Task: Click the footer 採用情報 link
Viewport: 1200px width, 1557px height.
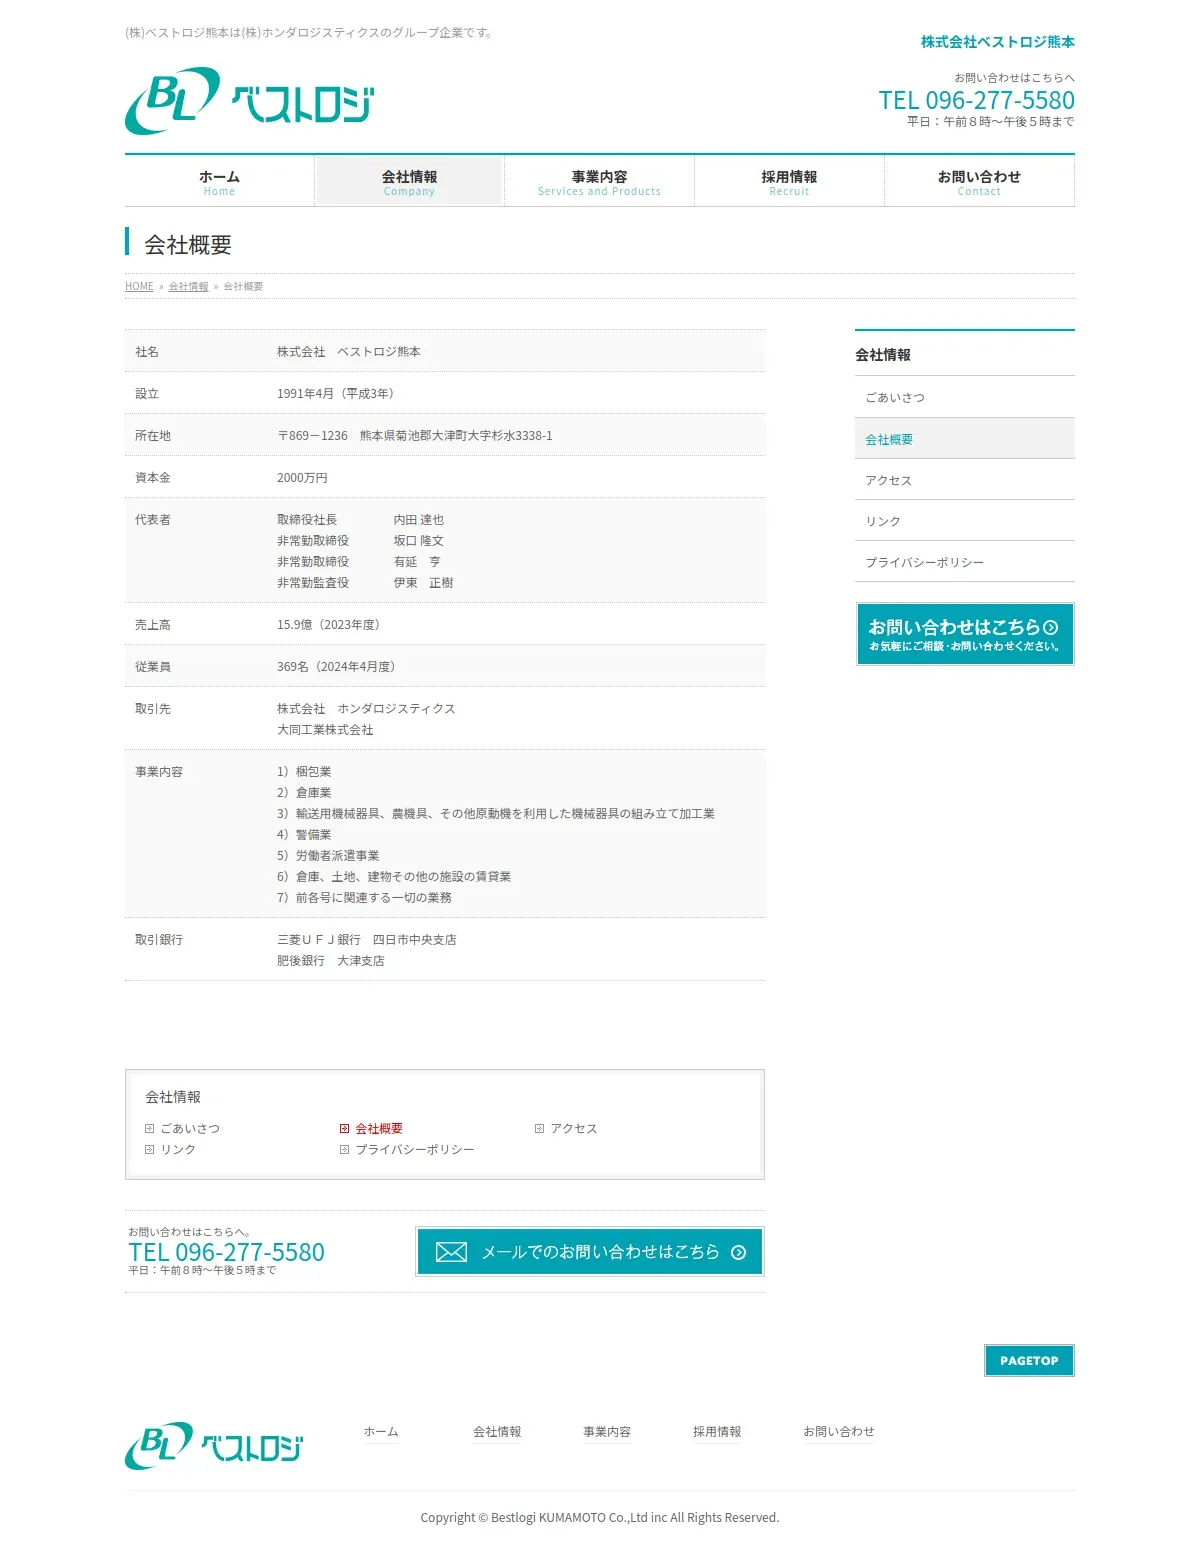Action: pos(717,1432)
